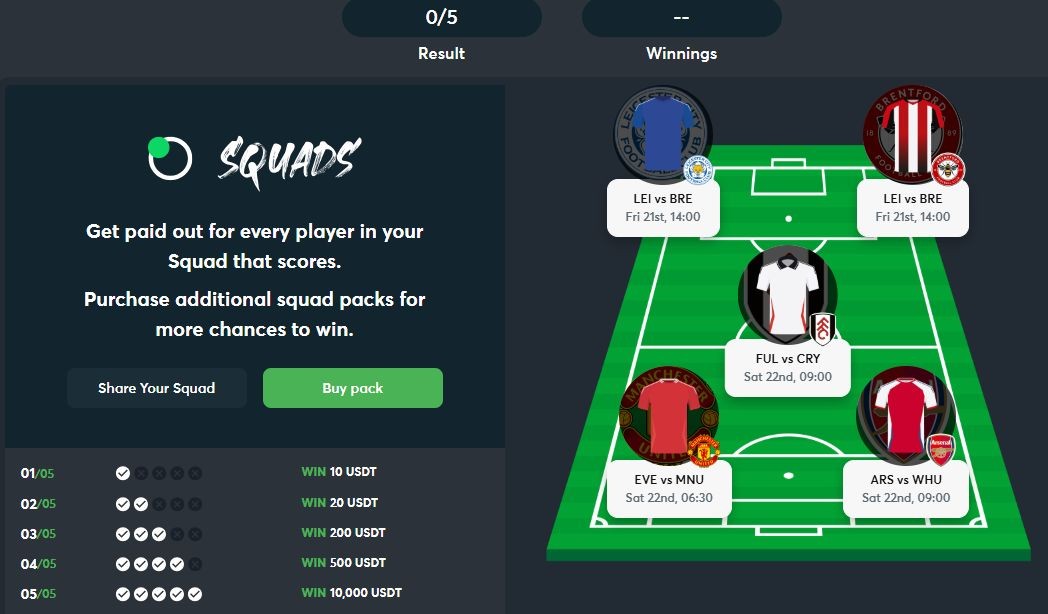Screen dimensions: 1048x614
Task: Click the Arsenal crest badge
Action: pyautogui.click(x=940, y=450)
